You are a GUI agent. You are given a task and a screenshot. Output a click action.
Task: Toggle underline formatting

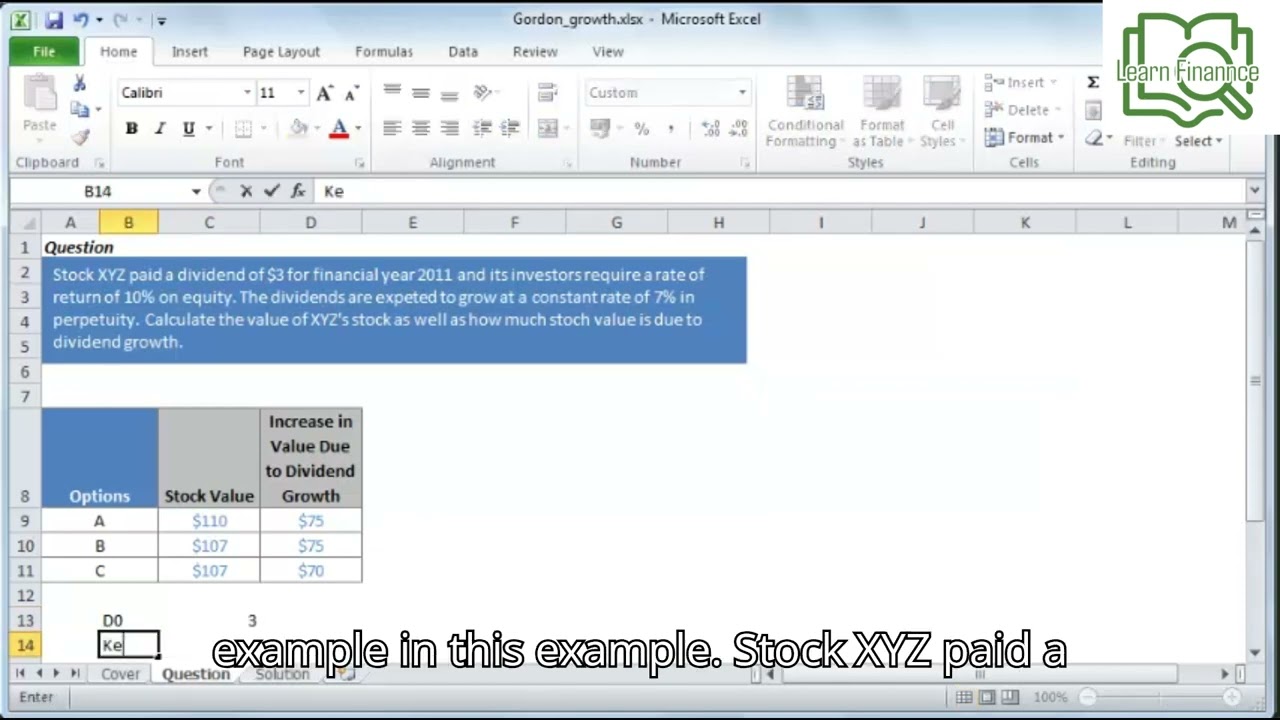pyautogui.click(x=188, y=128)
